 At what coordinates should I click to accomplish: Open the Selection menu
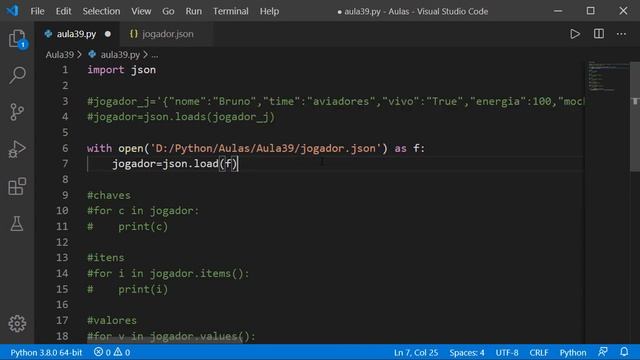coord(101,11)
